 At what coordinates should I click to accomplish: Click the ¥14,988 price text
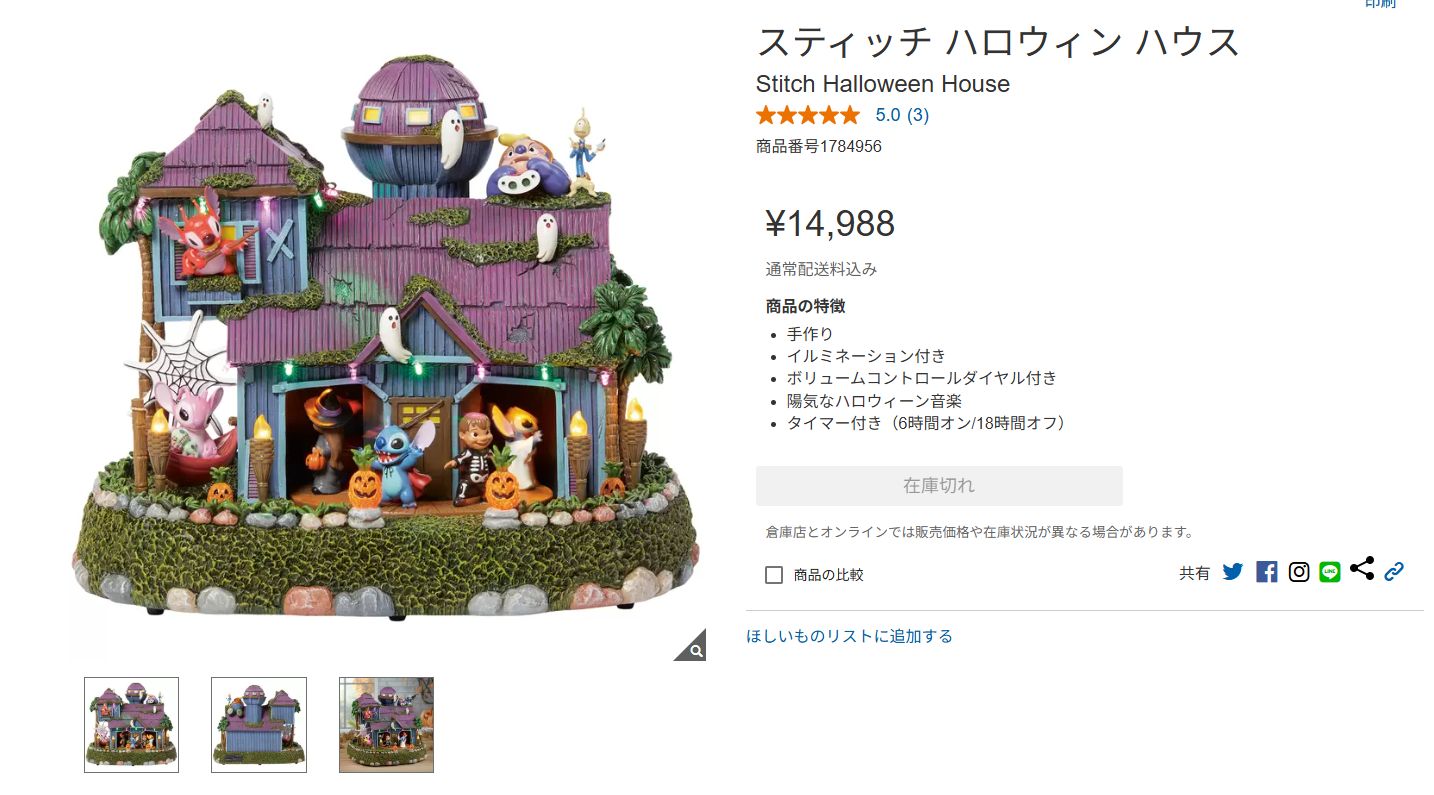tap(830, 224)
